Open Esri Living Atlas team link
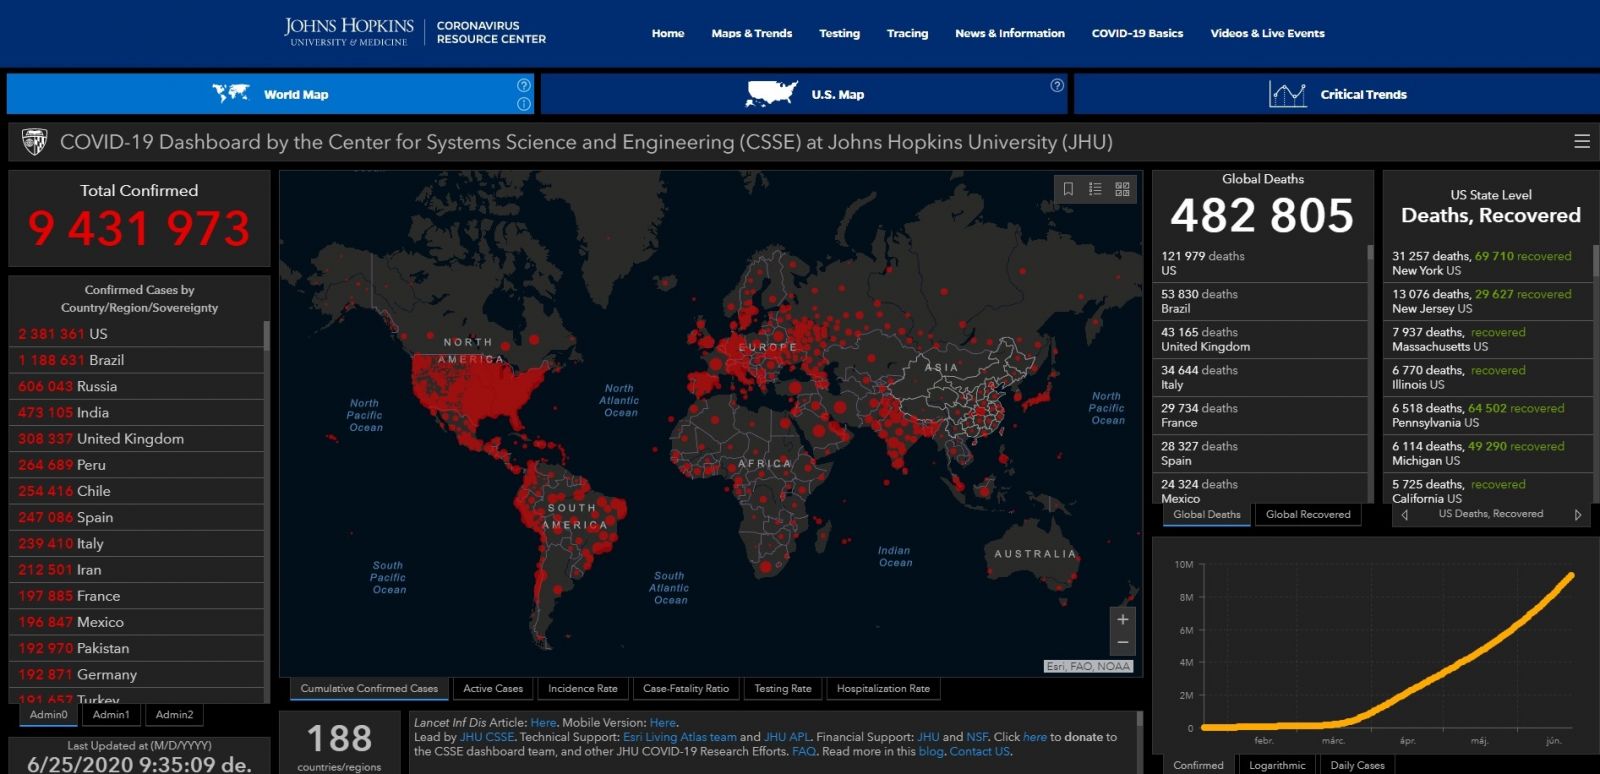The width and height of the screenshot is (1600, 774). click(680, 737)
